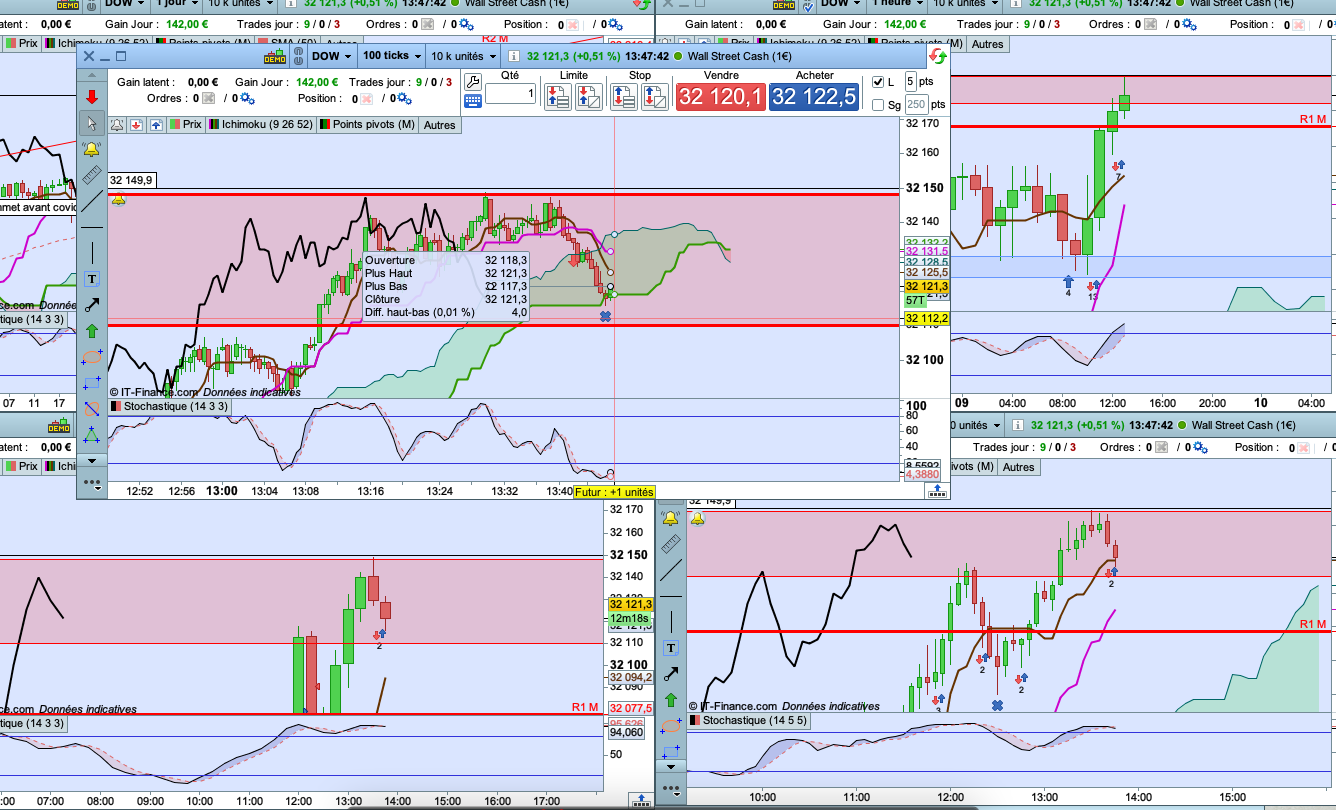Open the Position gear settings in front window
Image resolution: width=1336 pixels, height=810 pixels.
coord(405,98)
